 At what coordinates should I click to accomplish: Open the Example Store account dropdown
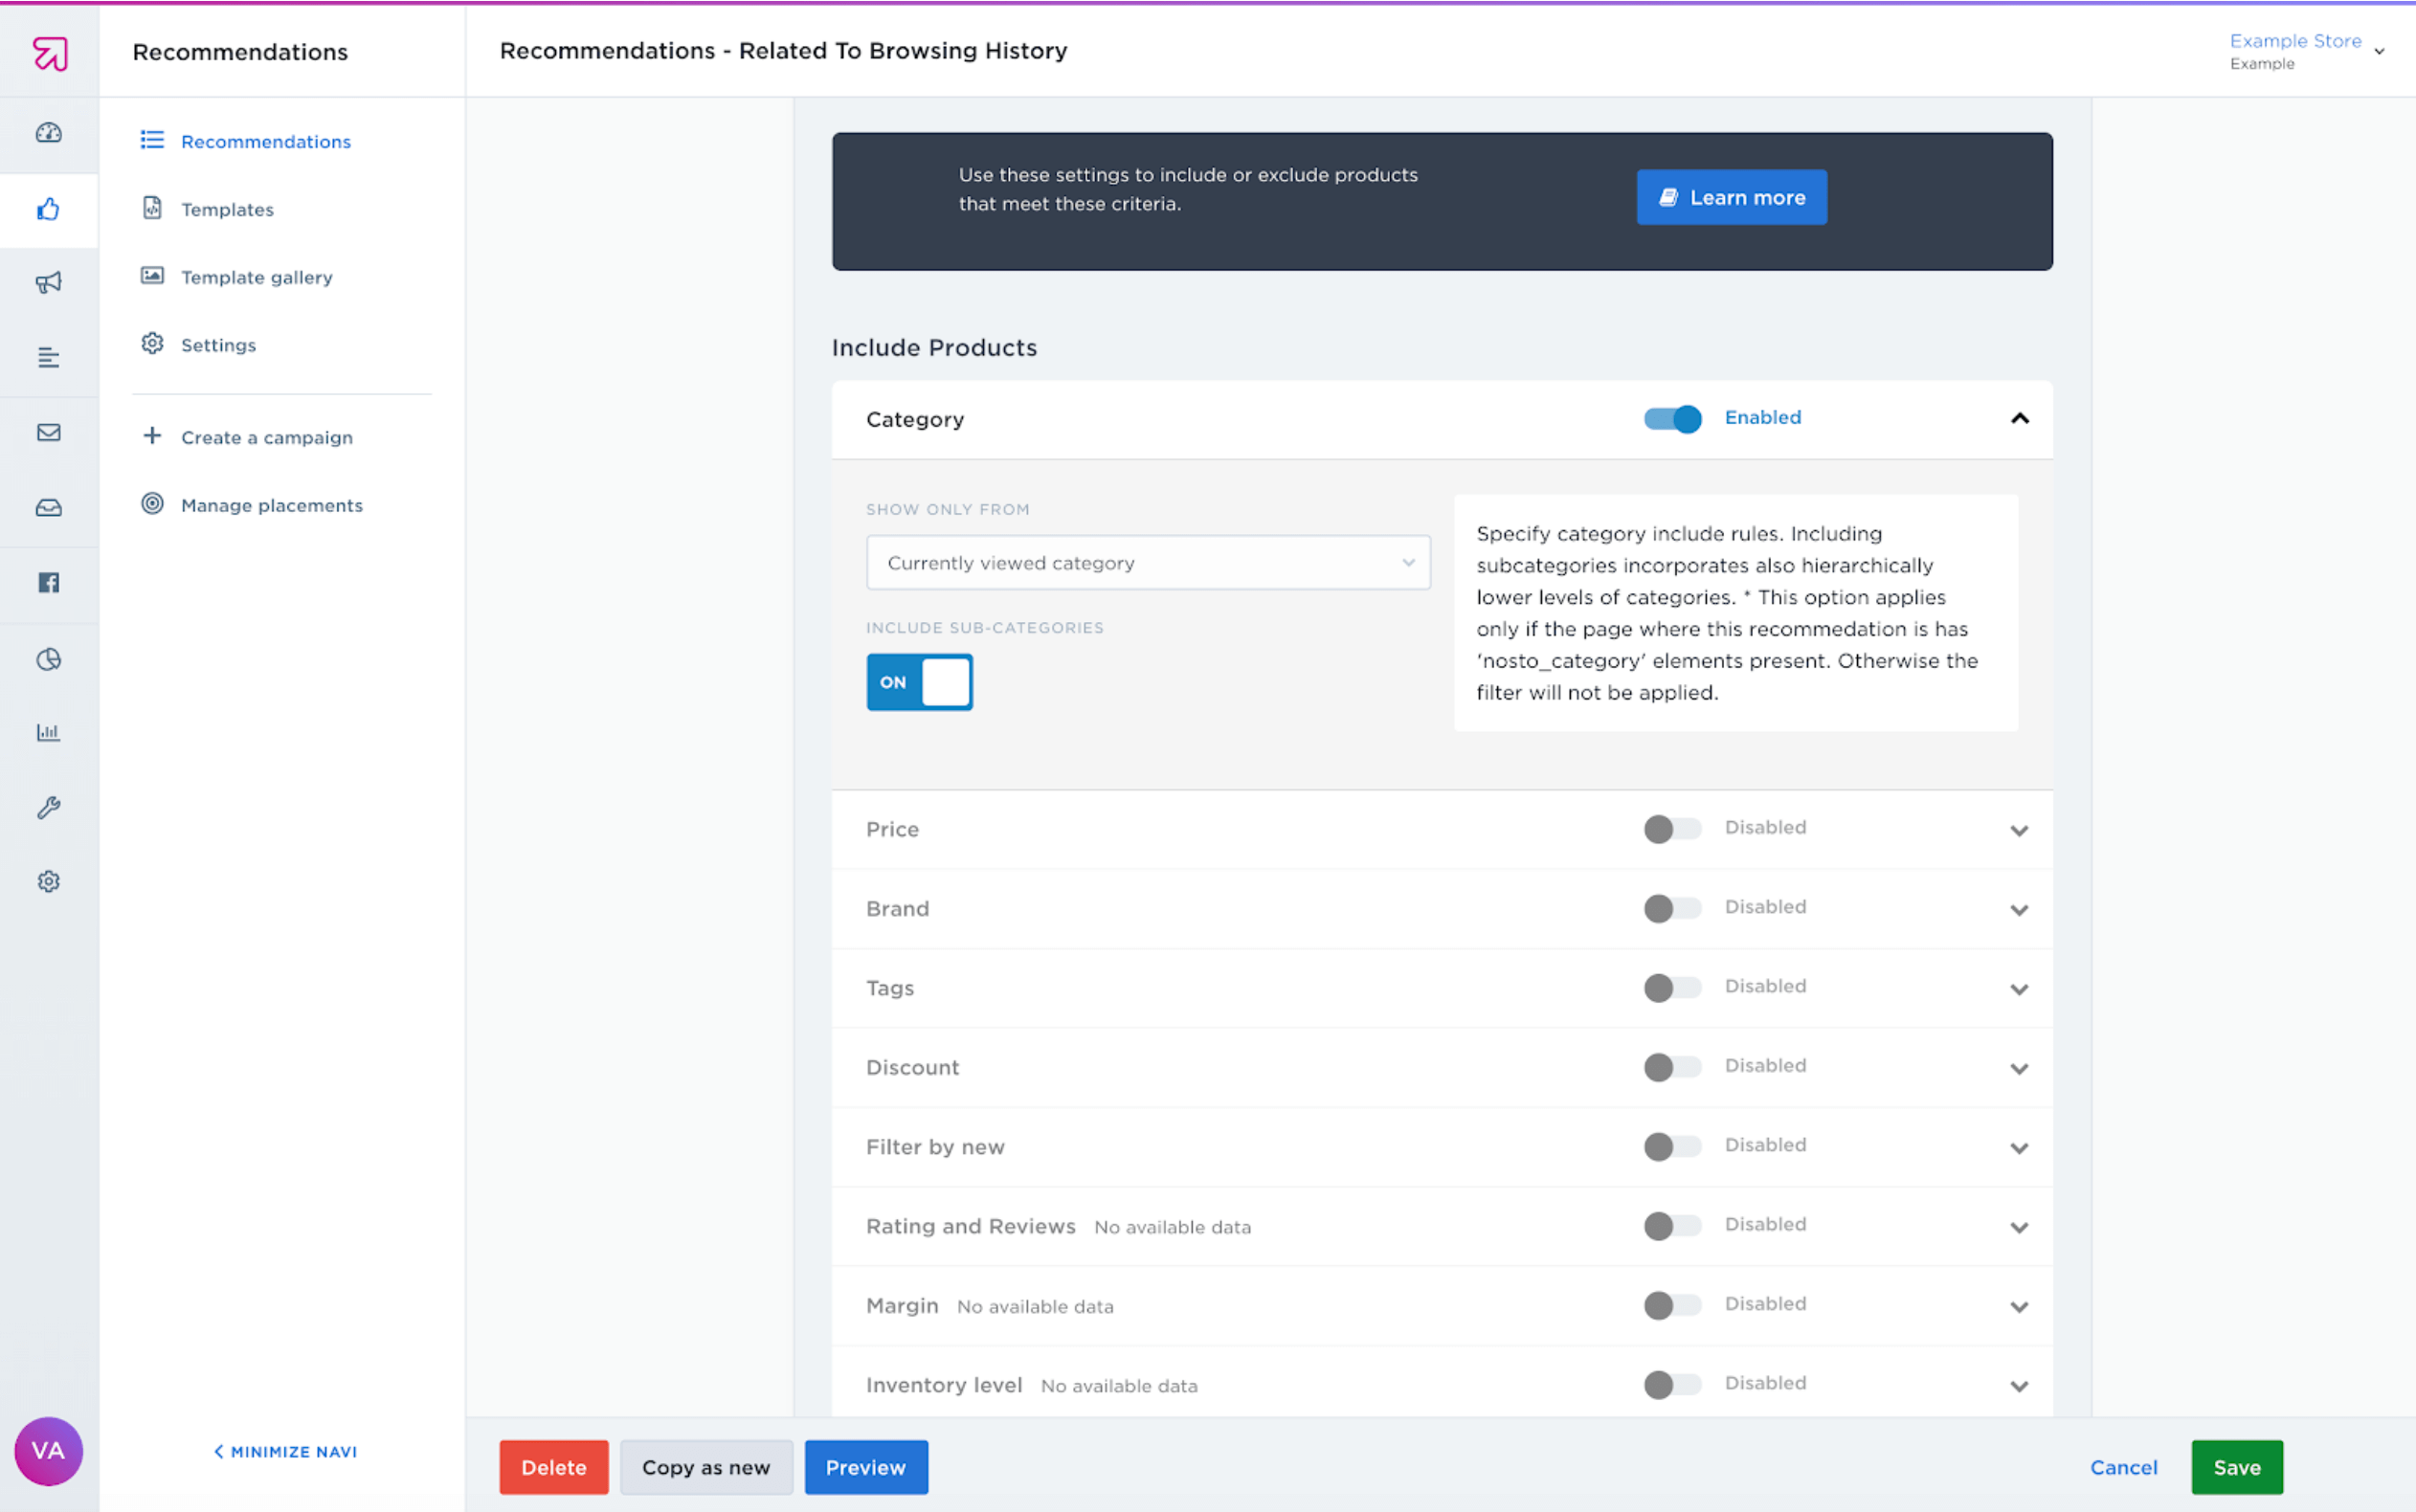pyautogui.click(x=2307, y=51)
